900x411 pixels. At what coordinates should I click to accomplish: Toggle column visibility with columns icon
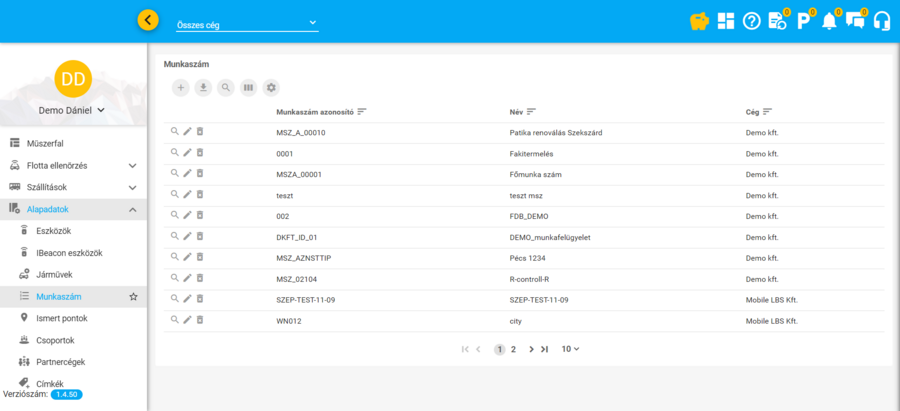[x=248, y=88]
